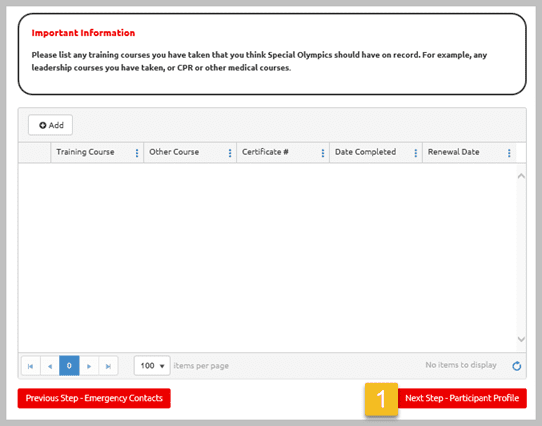Sort by the Certificate # column header
The image size is (542, 426).
pyautogui.click(x=265, y=152)
